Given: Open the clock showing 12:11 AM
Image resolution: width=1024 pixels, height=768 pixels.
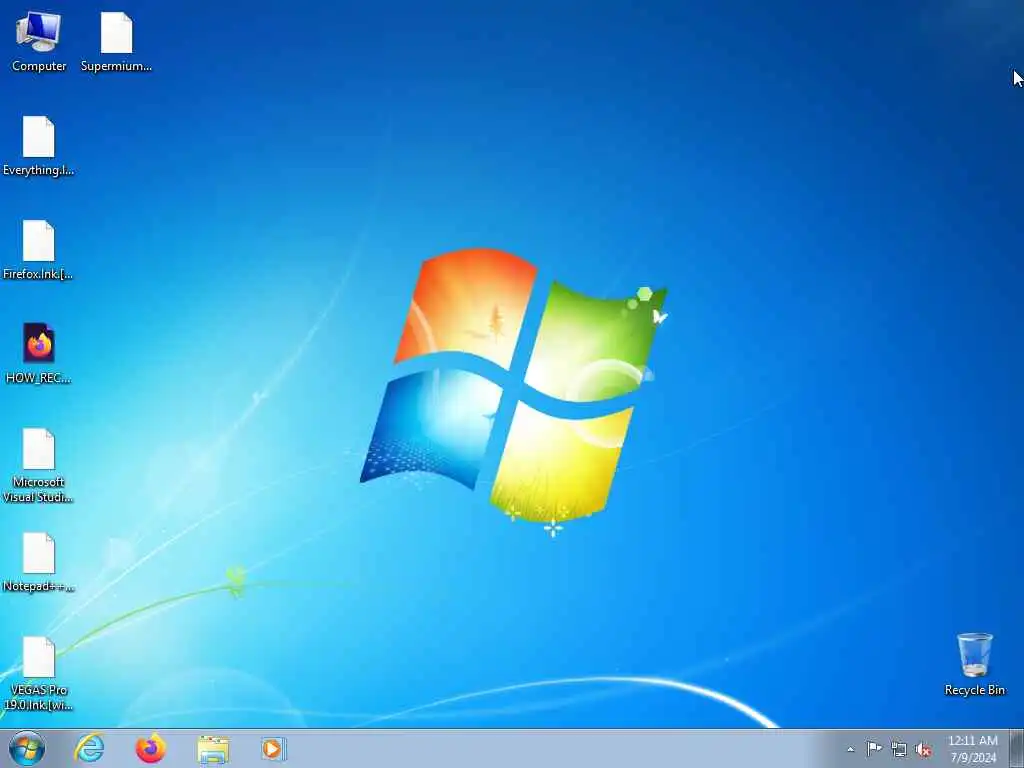Looking at the screenshot, I should tap(973, 749).
